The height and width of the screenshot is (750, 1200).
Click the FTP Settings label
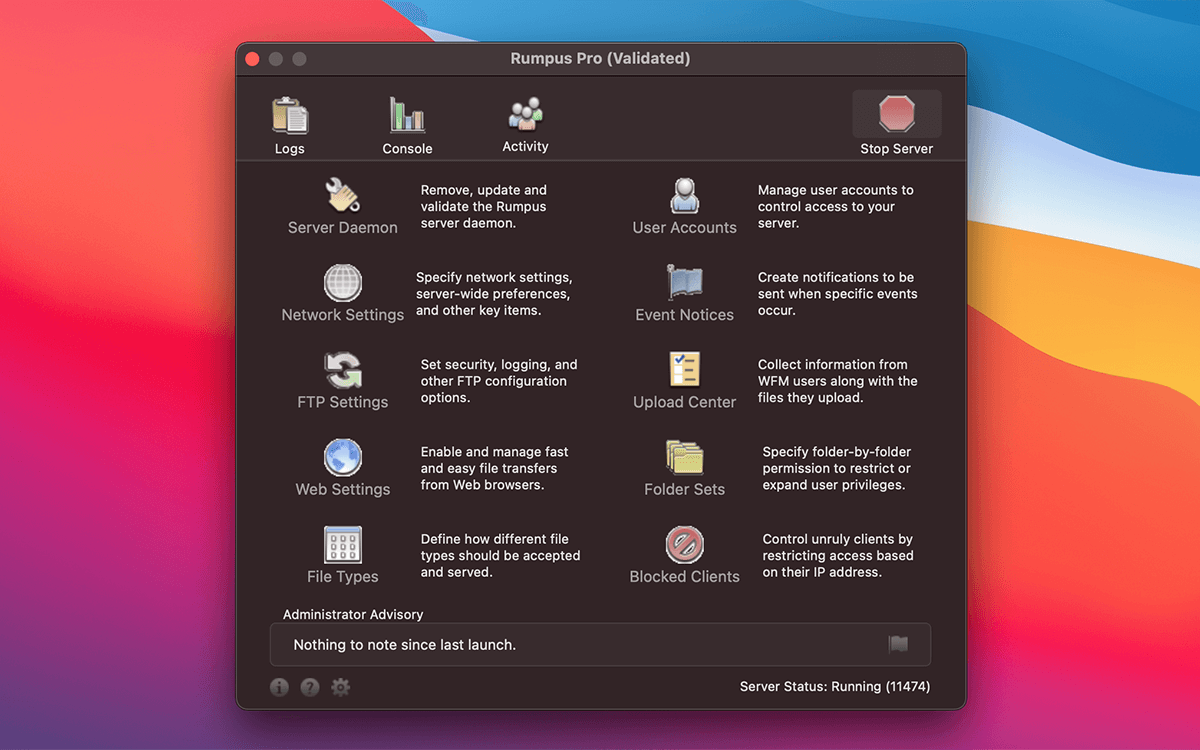pyautogui.click(x=343, y=402)
